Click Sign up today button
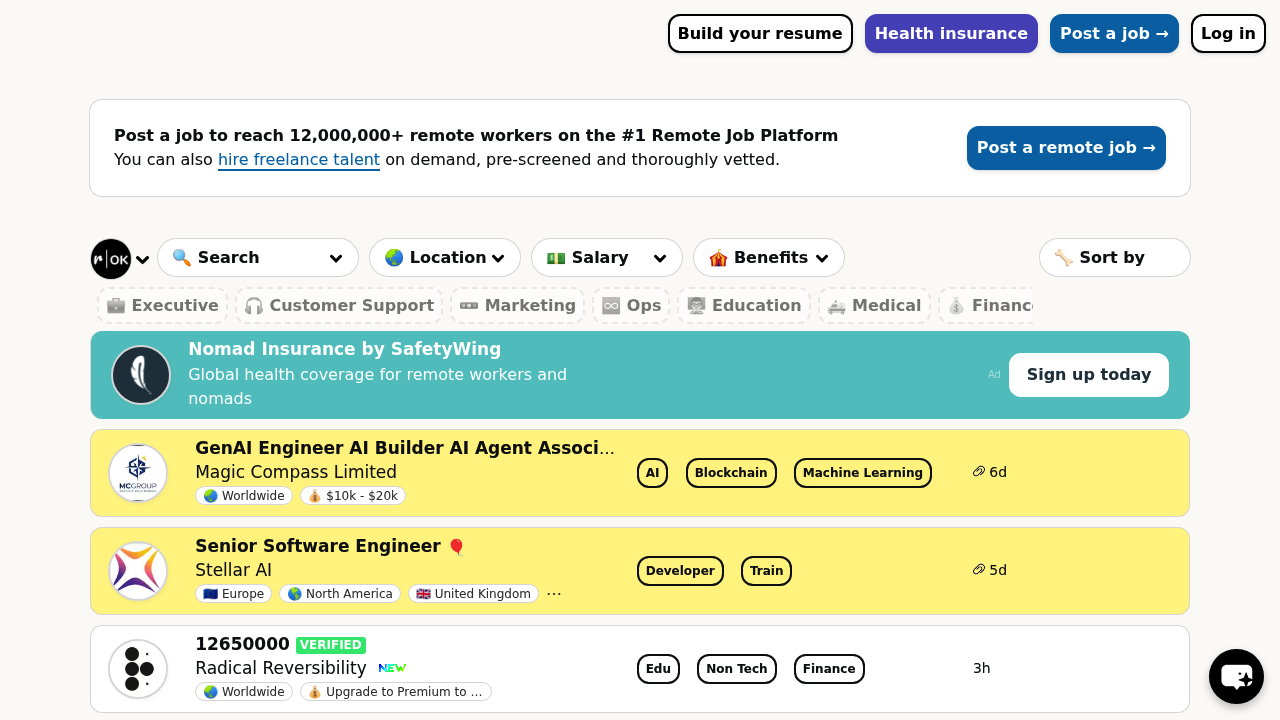The width and height of the screenshot is (1280, 720). point(1089,375)
